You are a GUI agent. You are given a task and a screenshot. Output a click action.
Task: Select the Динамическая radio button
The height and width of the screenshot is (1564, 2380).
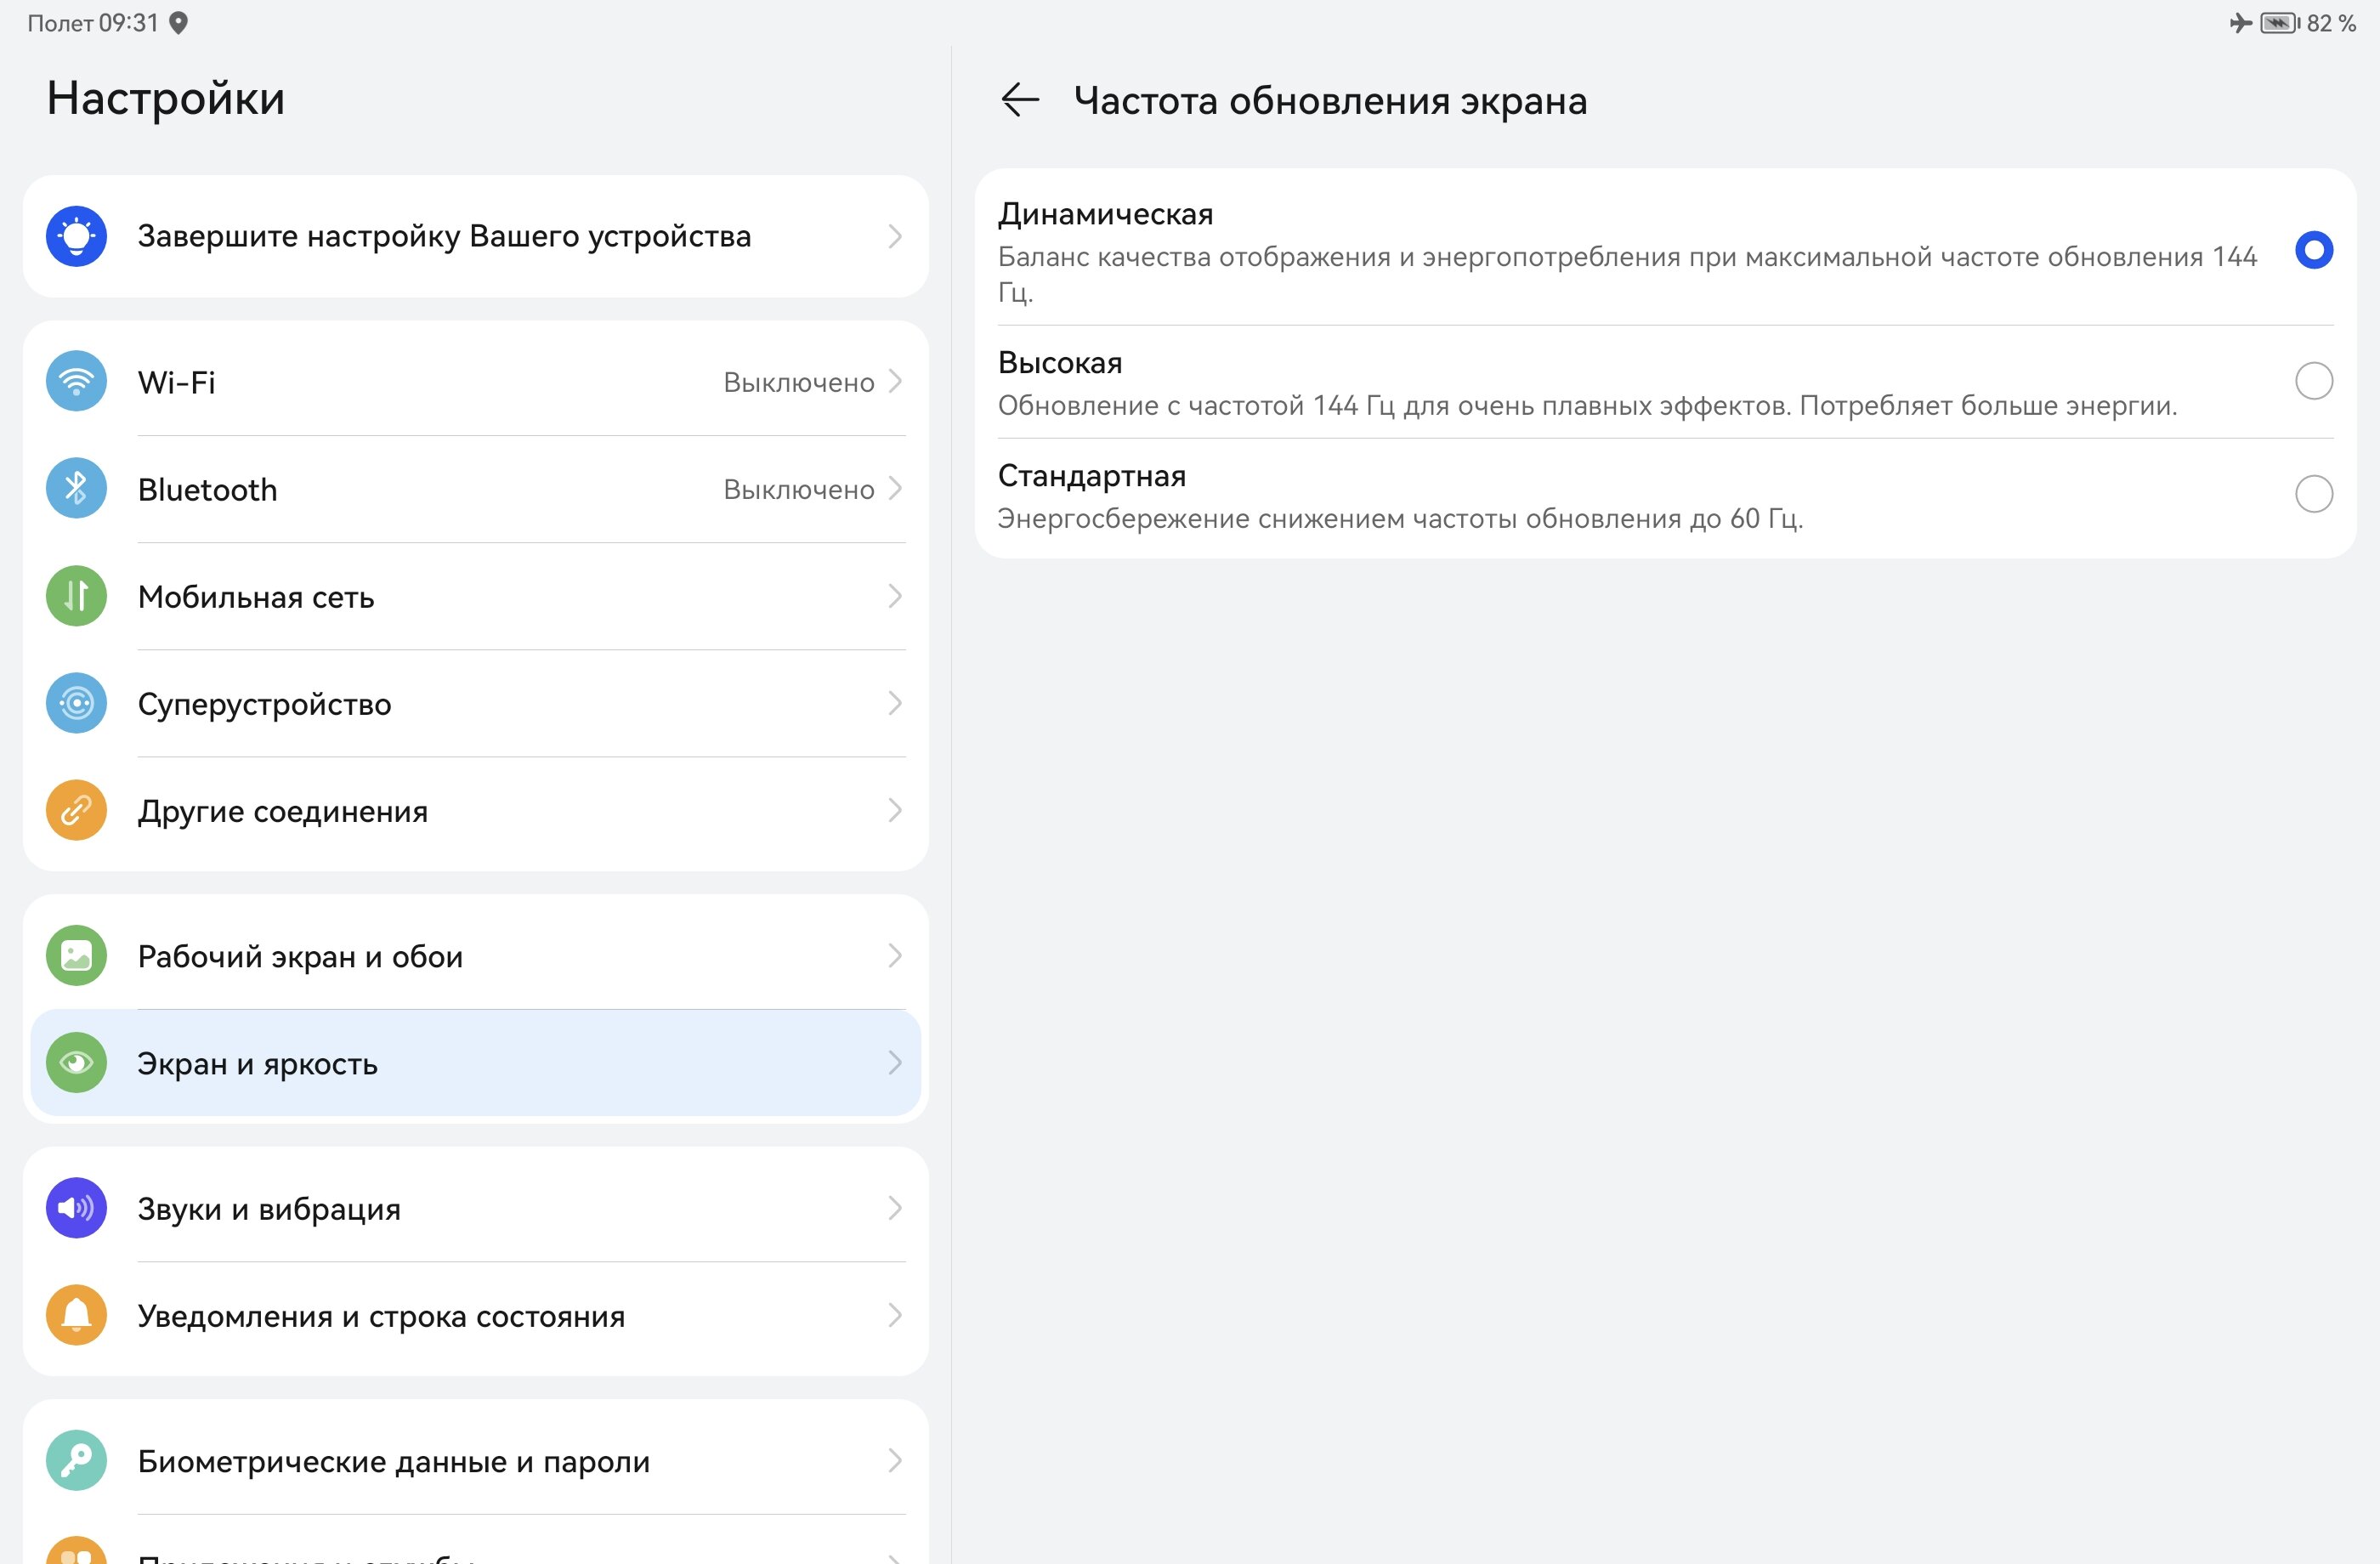(2313, 250)
